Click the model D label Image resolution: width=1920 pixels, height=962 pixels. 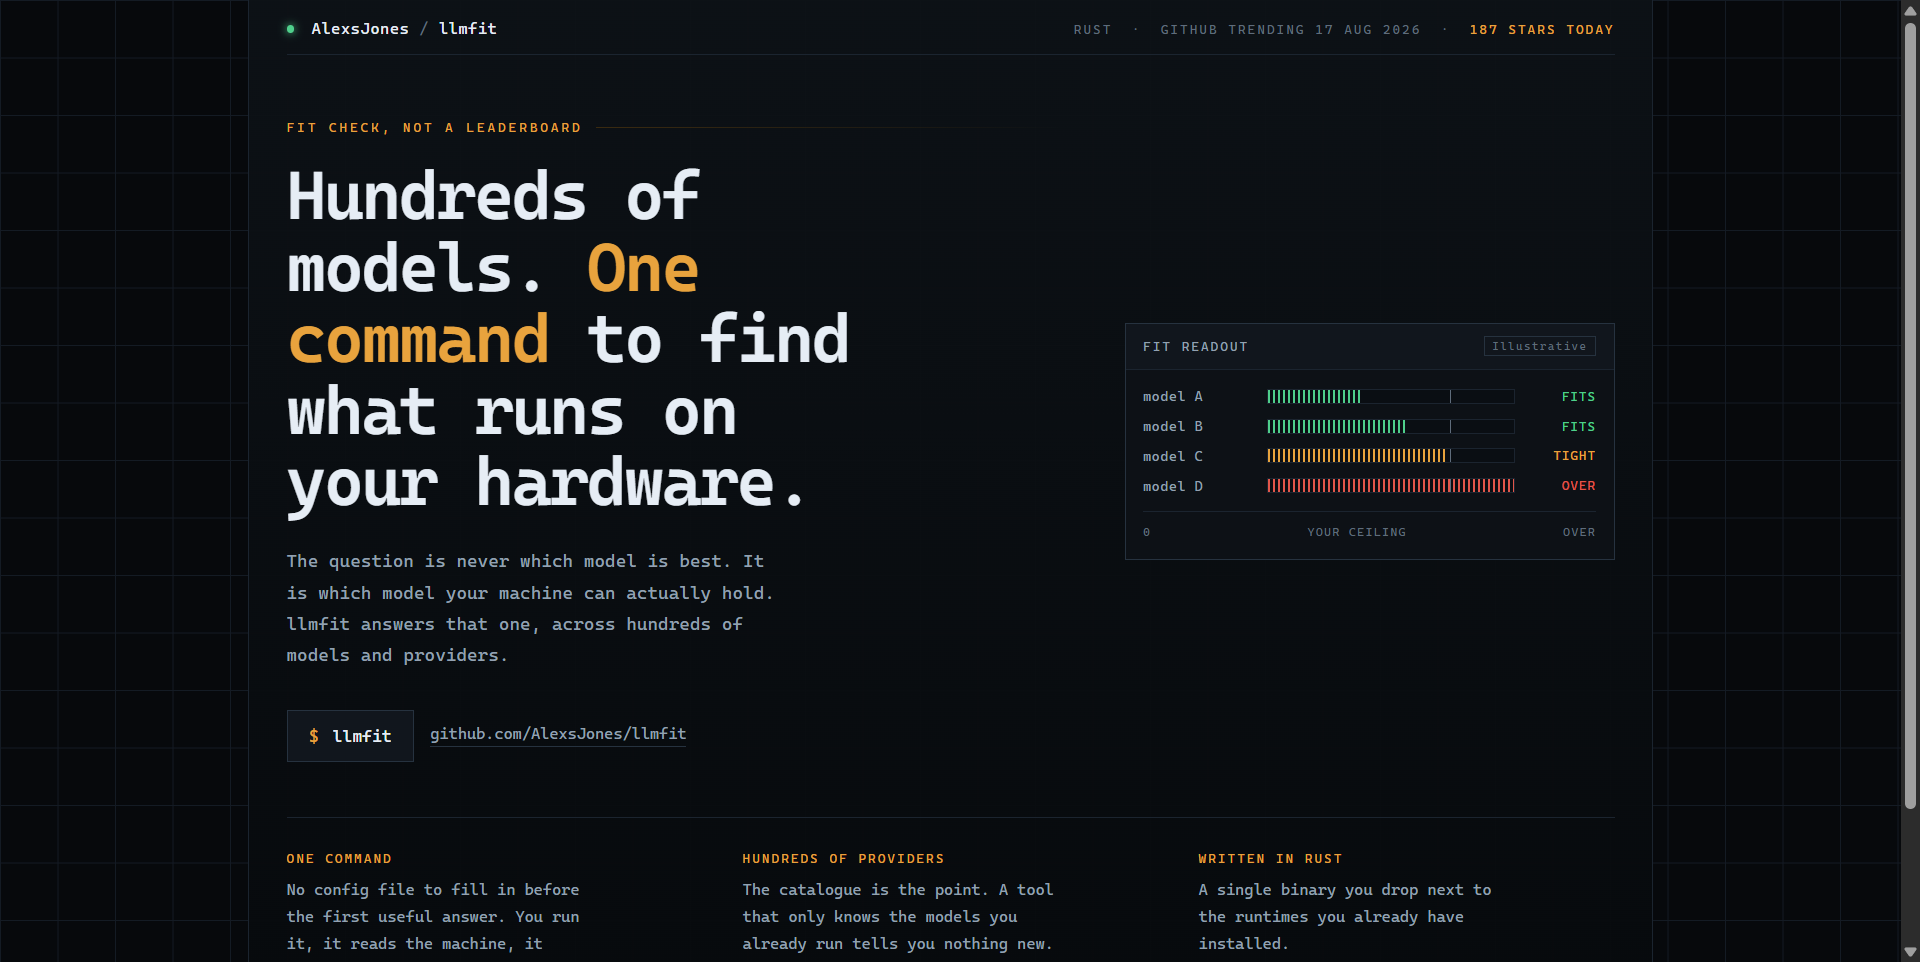pos(1173,486)
